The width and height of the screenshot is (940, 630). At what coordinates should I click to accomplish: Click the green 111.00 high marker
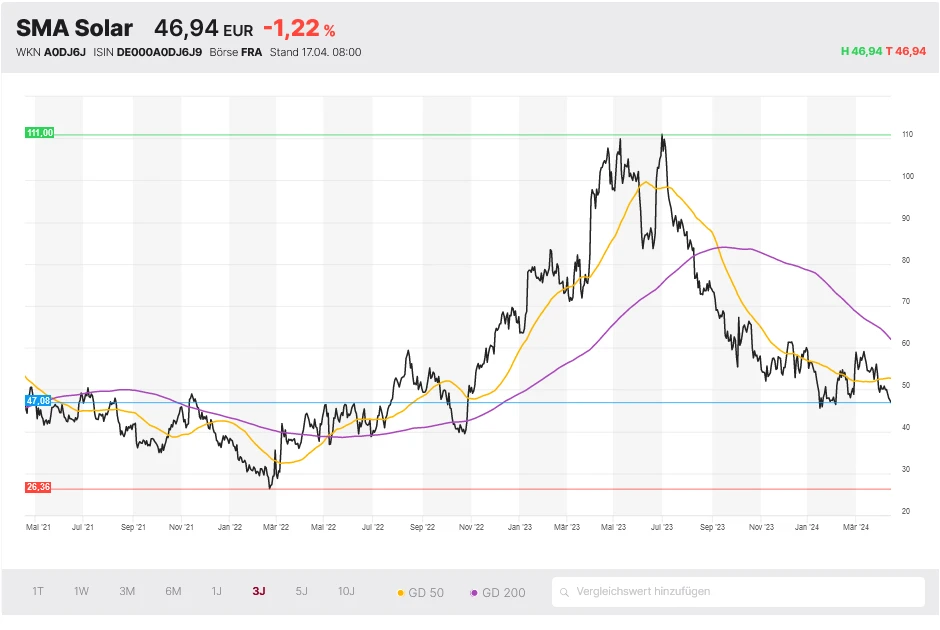tap(40, 133)
